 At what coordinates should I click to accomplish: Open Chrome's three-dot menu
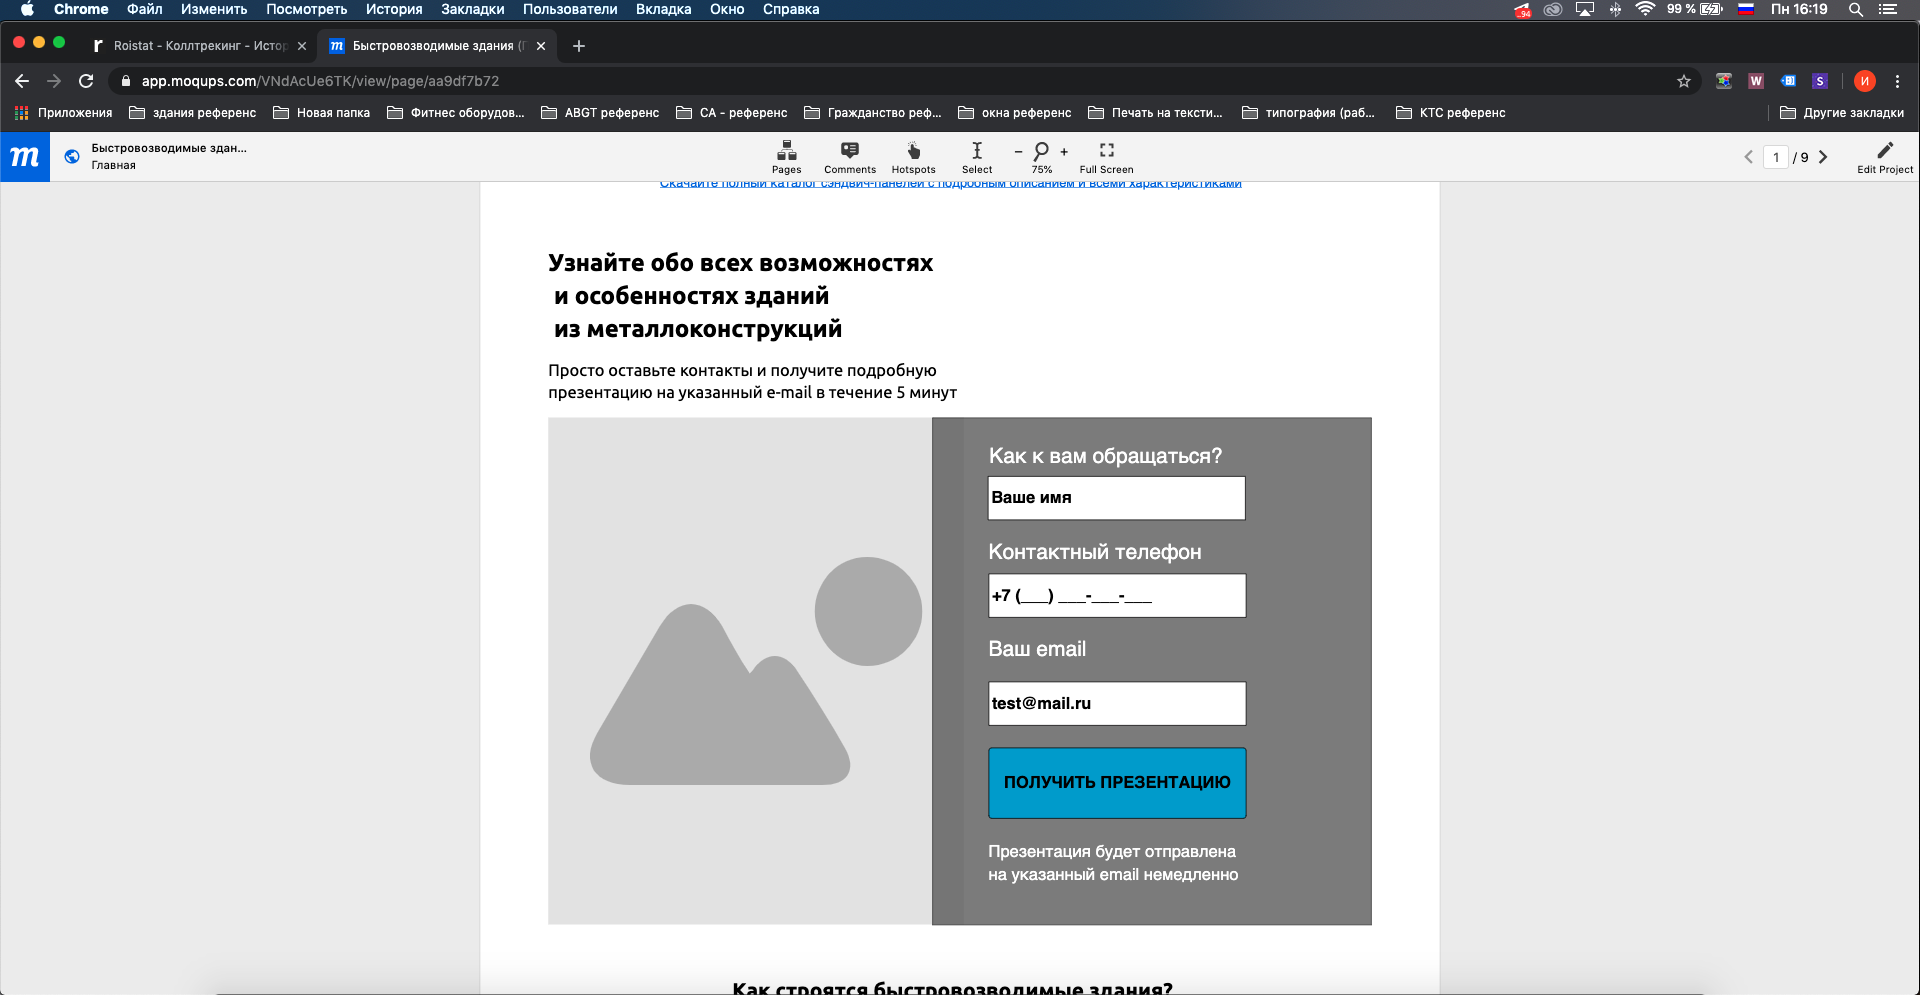point(1897,81)
